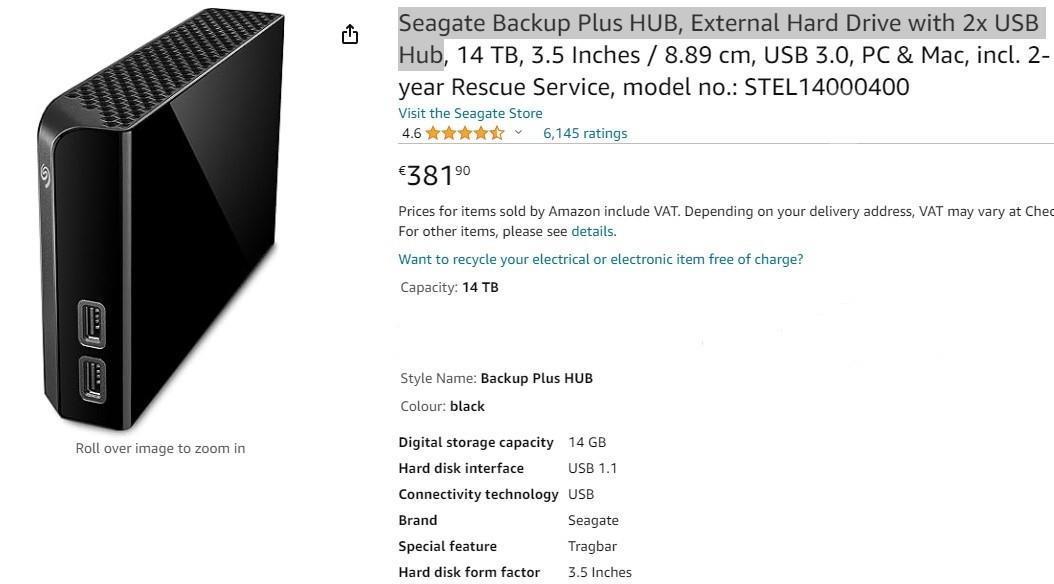Viewport: 1054px width, 584px height.
Task: Open the free electrical recycling link
Action: click(600, 259)
